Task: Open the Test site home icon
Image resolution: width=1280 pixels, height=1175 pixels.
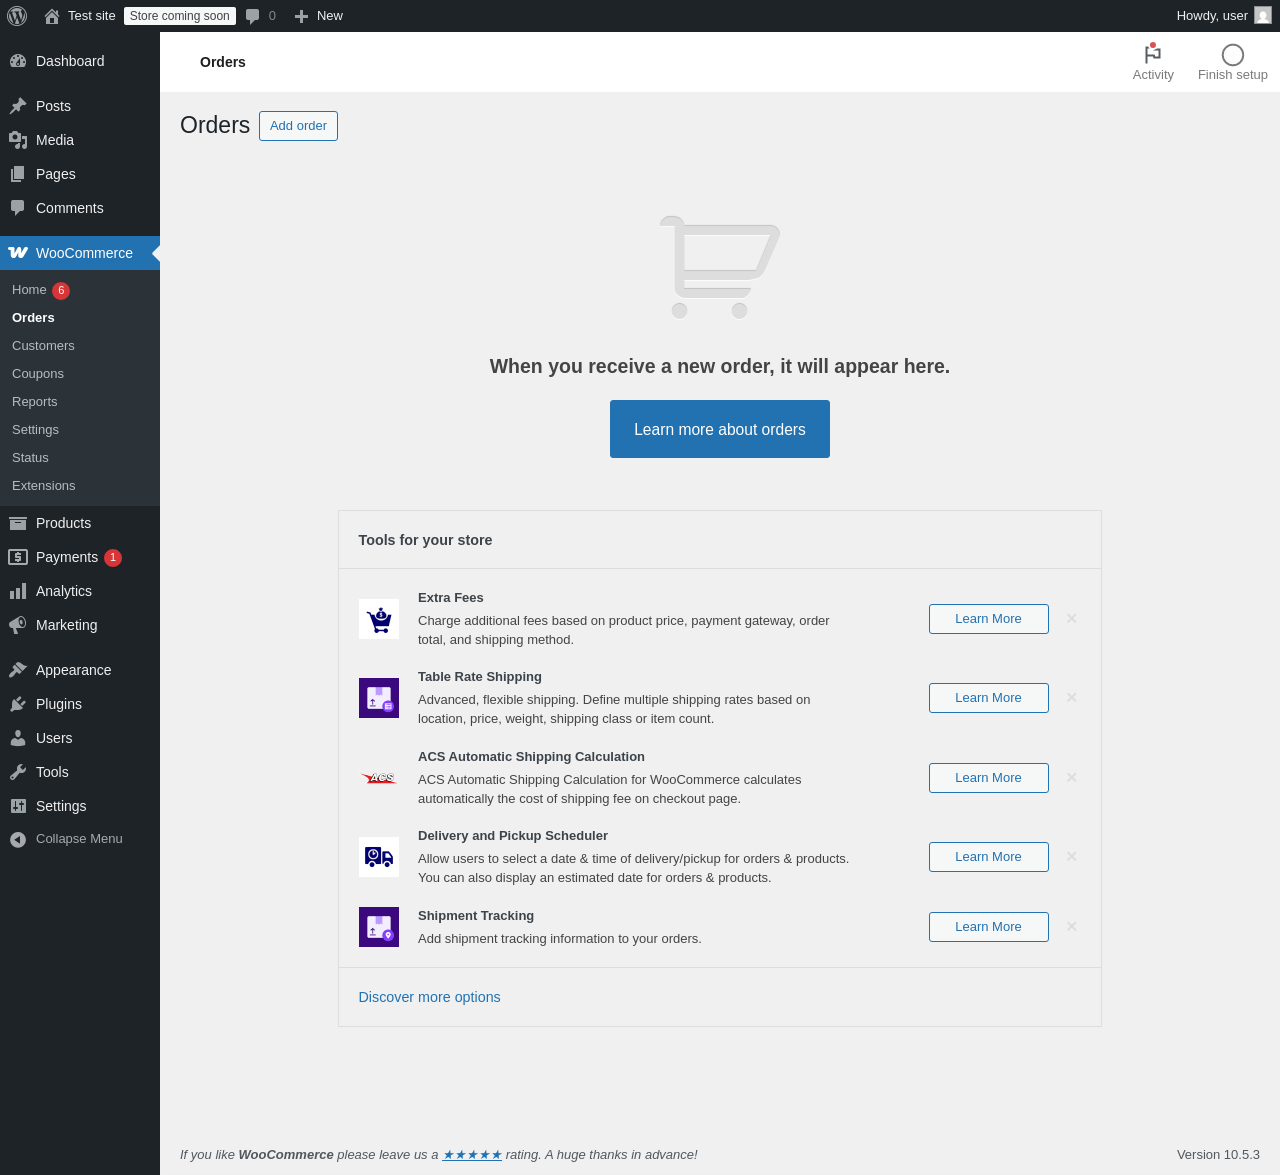Action: click(52, 16)
